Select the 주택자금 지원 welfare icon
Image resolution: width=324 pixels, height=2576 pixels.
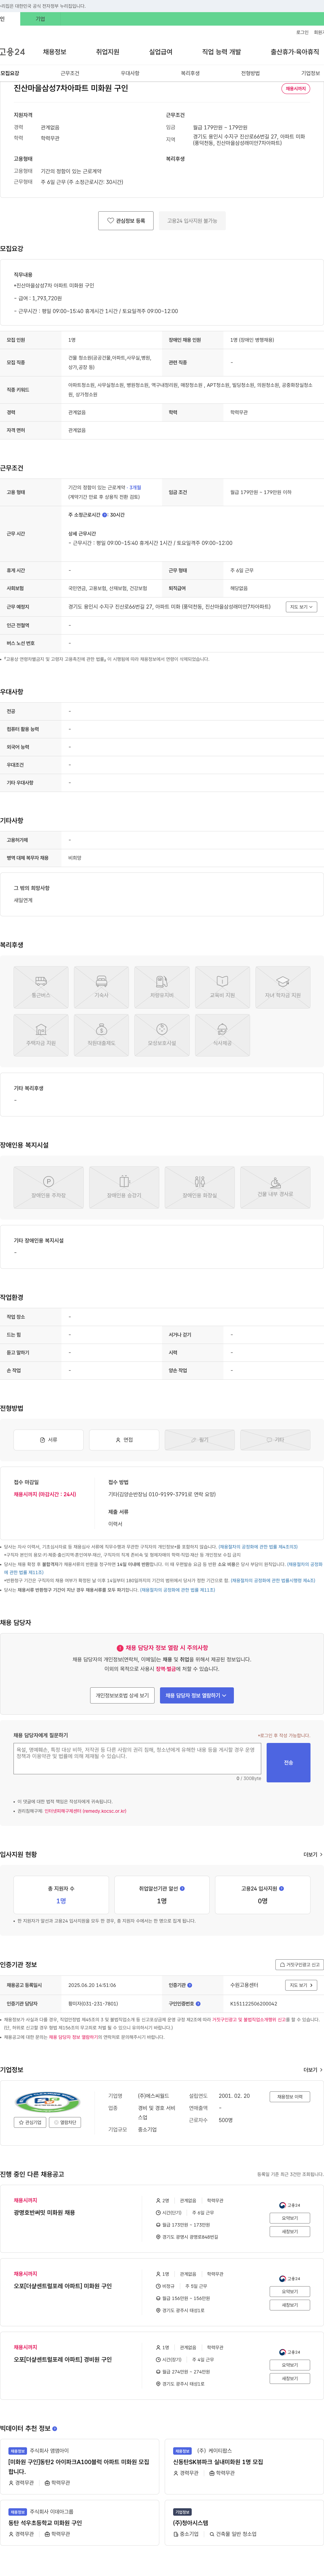(41, 1035)
